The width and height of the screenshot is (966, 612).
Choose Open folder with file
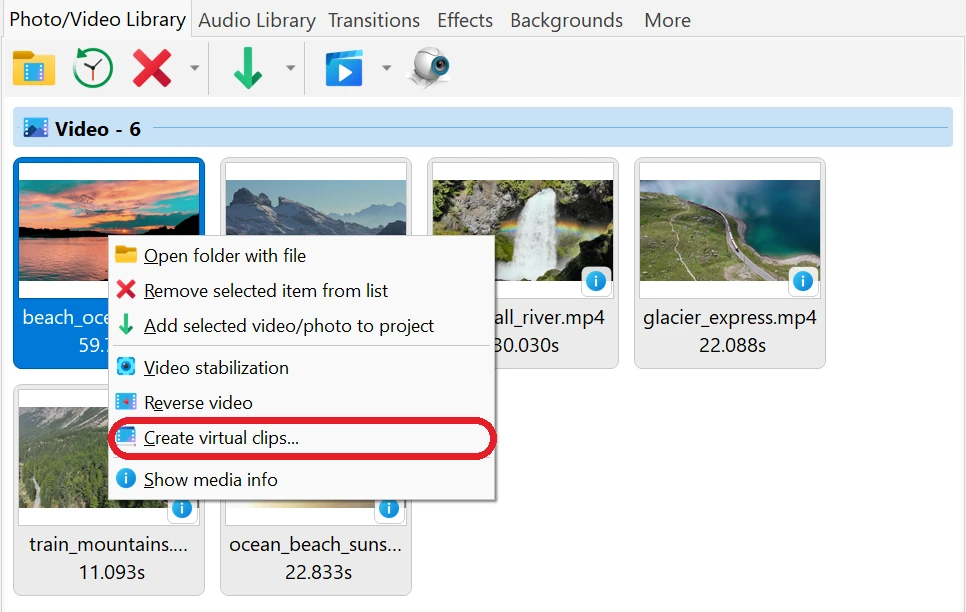coord(302,255)
